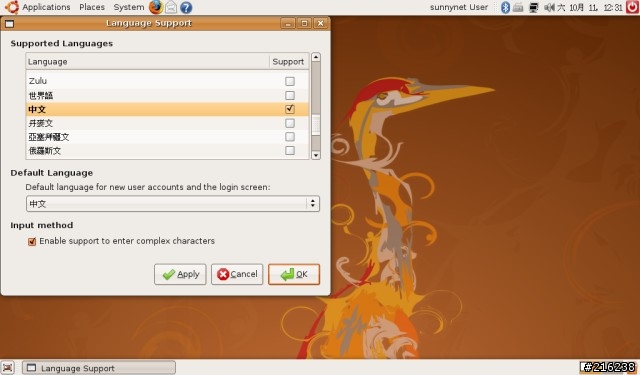Select the 俄羅斯文 language row
The height and width of the screenshot is (375, 640).
click(x=167, y=151)
